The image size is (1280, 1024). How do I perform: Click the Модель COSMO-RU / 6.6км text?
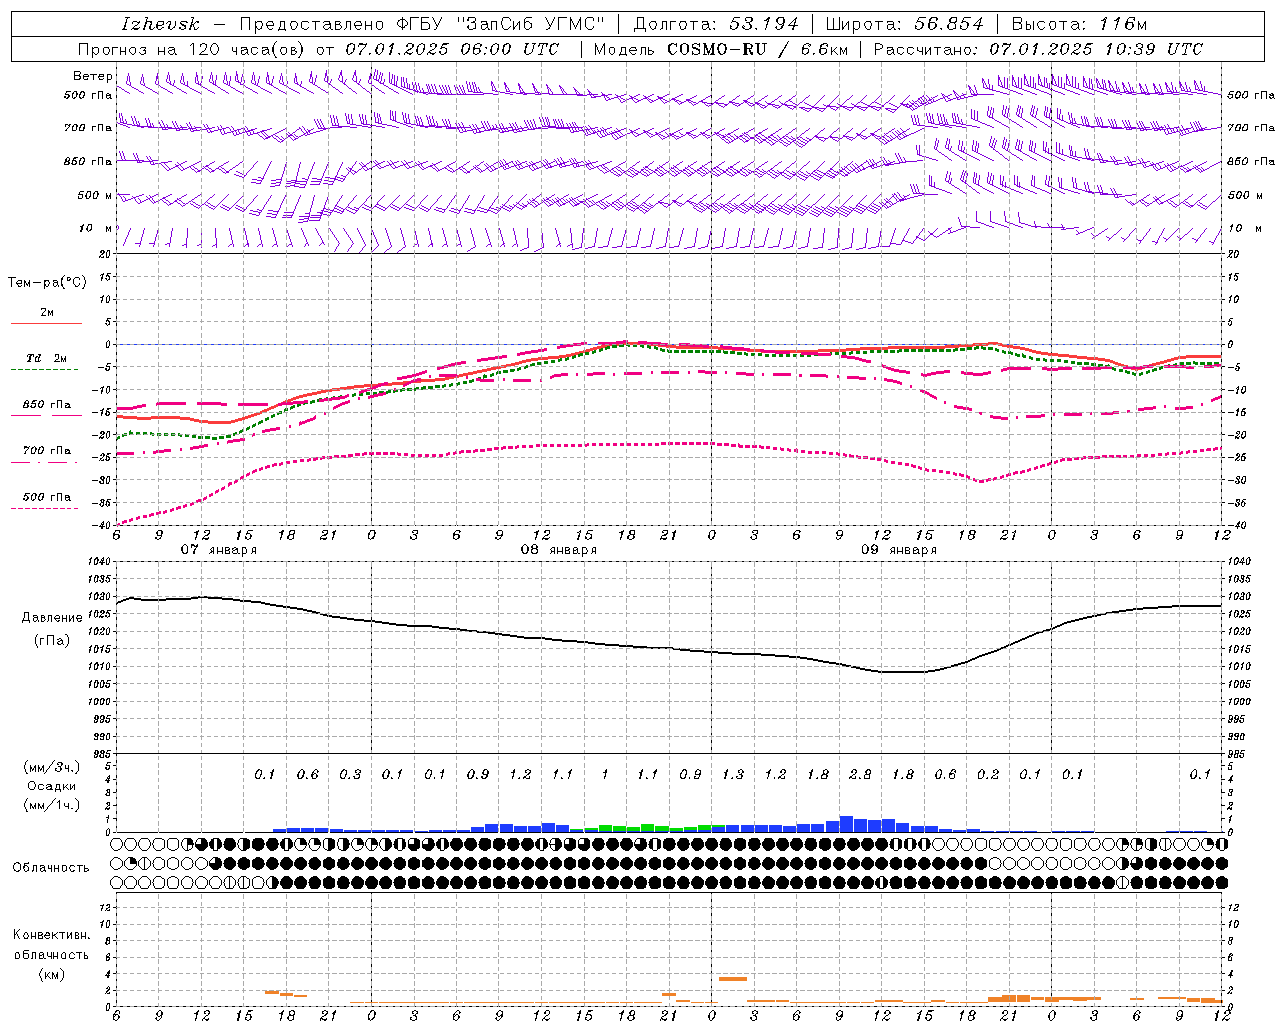721,49
